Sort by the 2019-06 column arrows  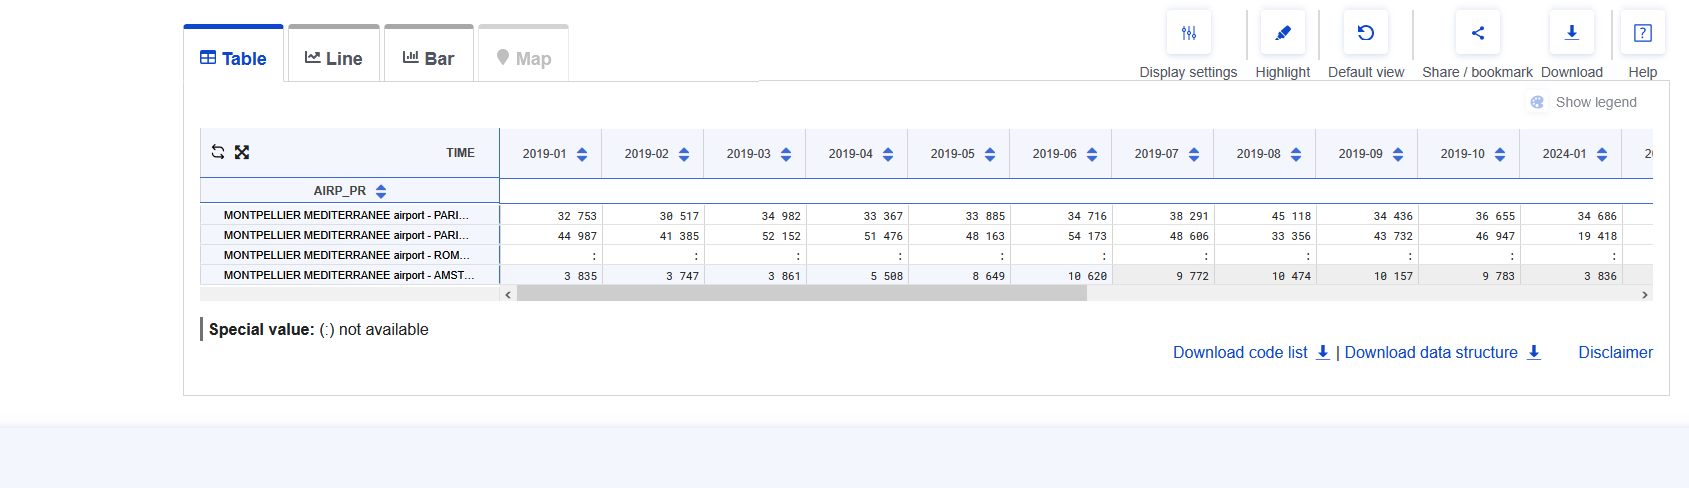click(1092, 154)
